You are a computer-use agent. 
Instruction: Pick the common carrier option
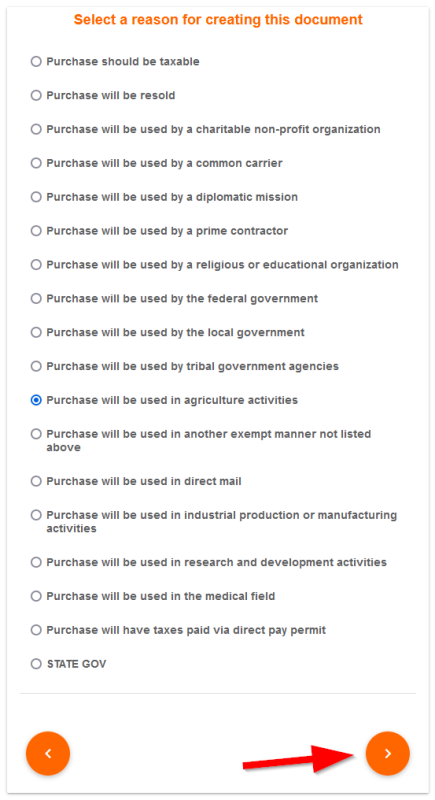point(36,163)
